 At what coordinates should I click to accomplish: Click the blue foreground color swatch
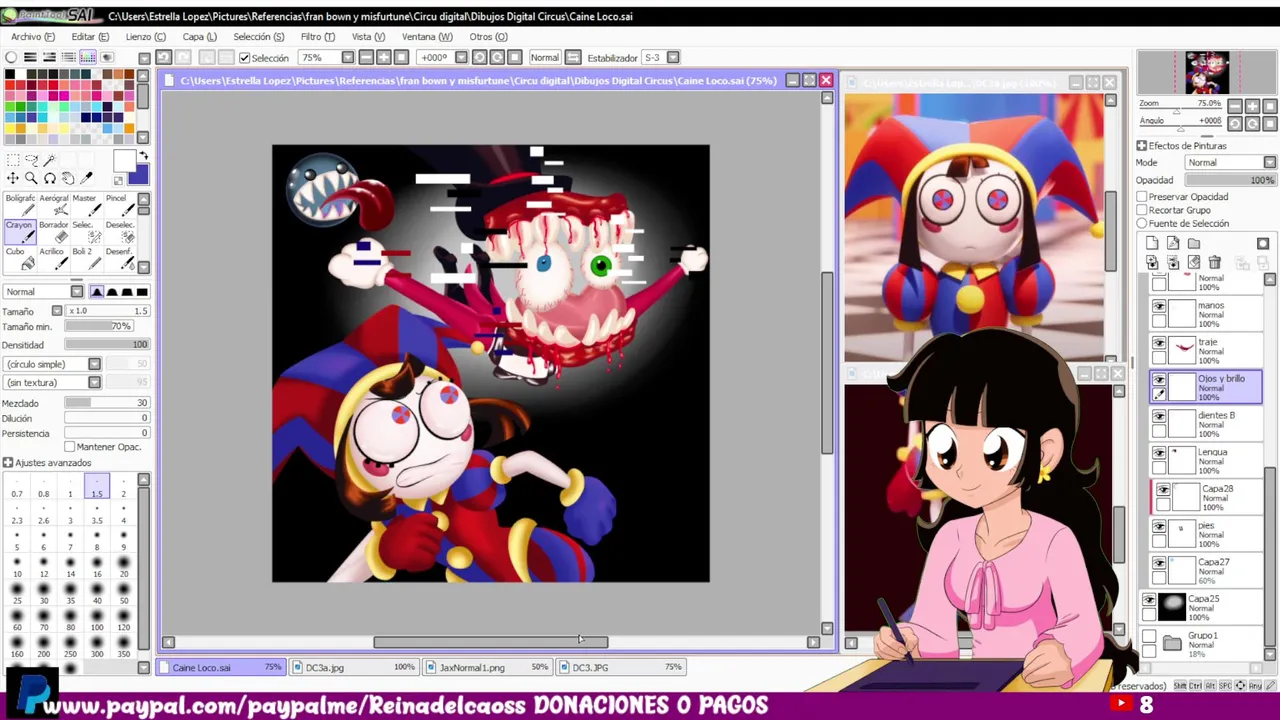(137, 175)
